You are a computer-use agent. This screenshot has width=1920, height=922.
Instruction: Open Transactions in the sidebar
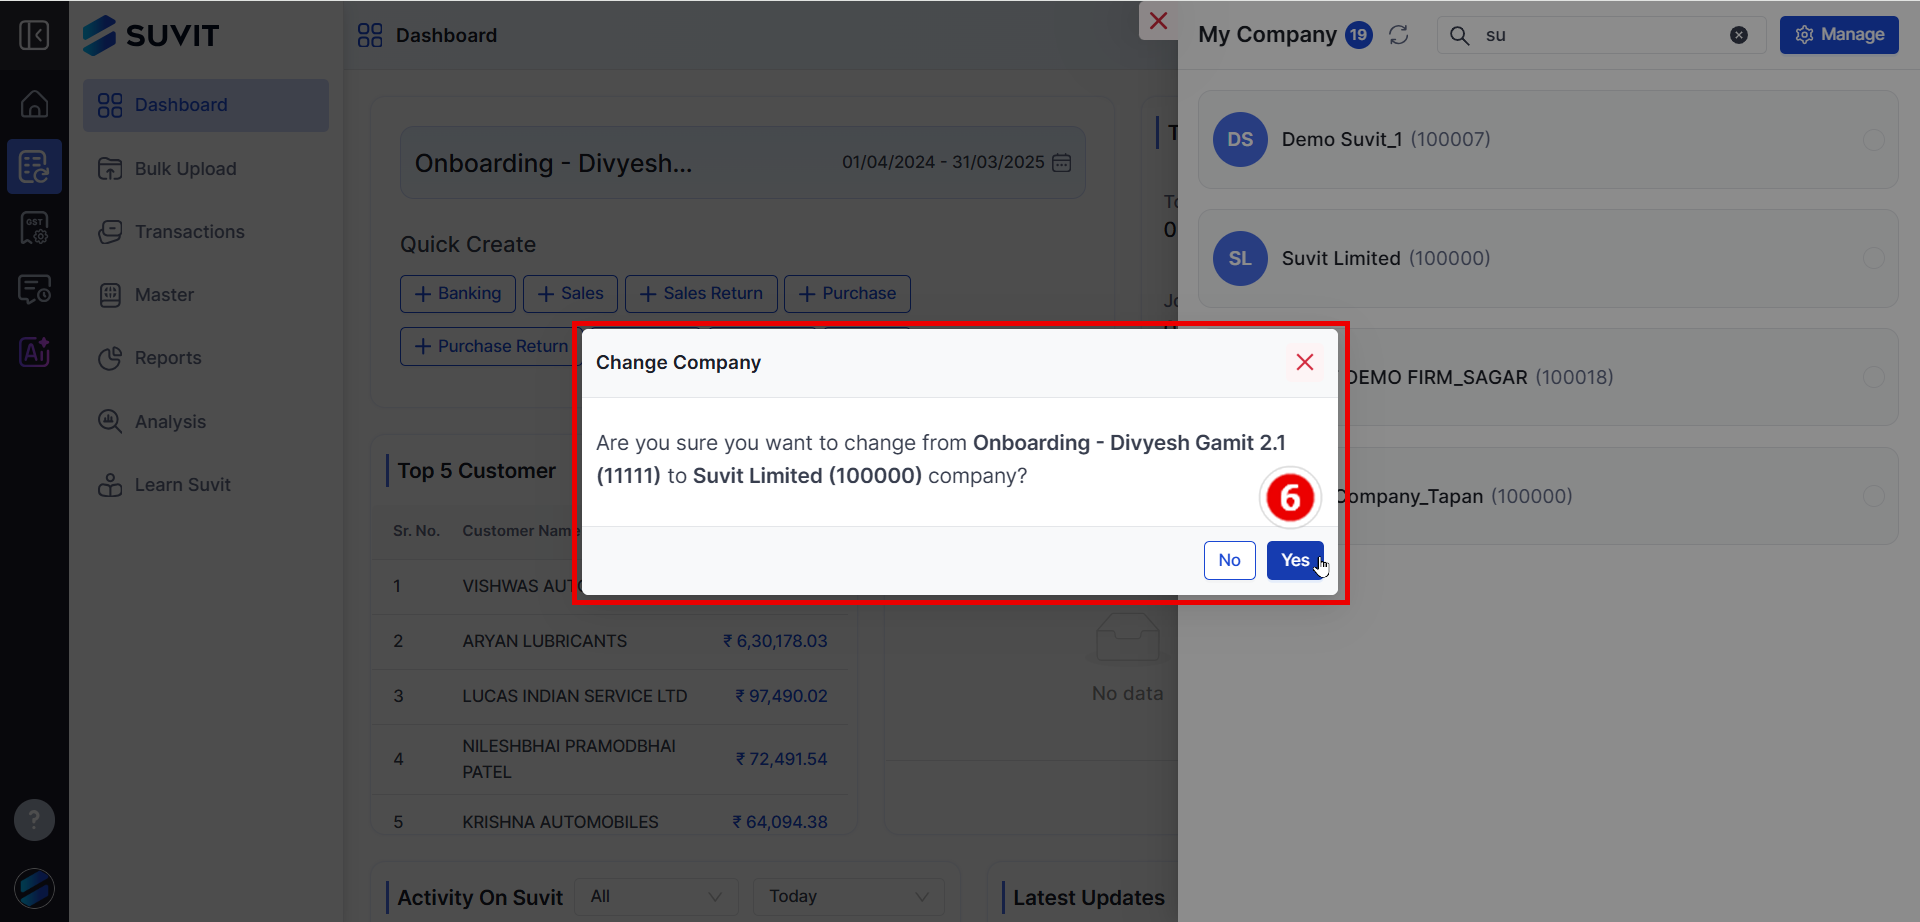click(x=206, y=232)
